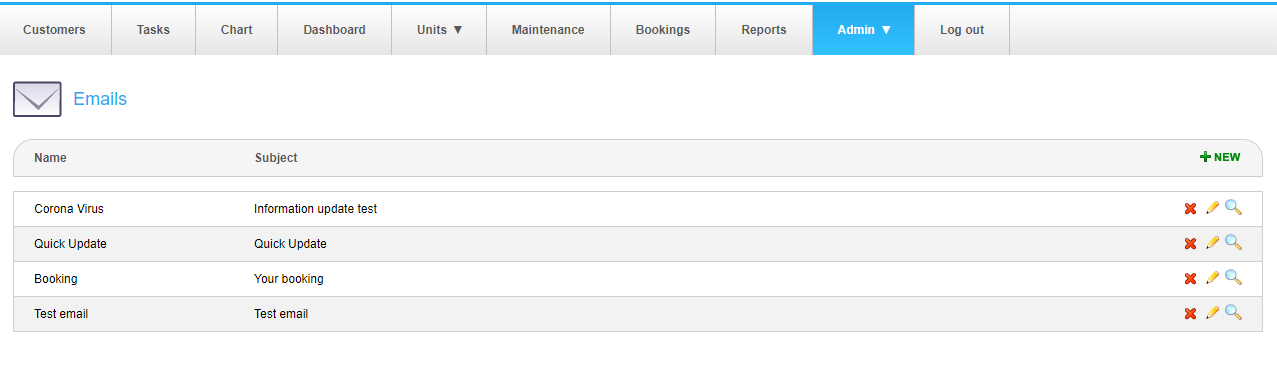Edit the Test email using pencil icon
This screenshot has width=1277, height=366.
(x=1212, y=313)
